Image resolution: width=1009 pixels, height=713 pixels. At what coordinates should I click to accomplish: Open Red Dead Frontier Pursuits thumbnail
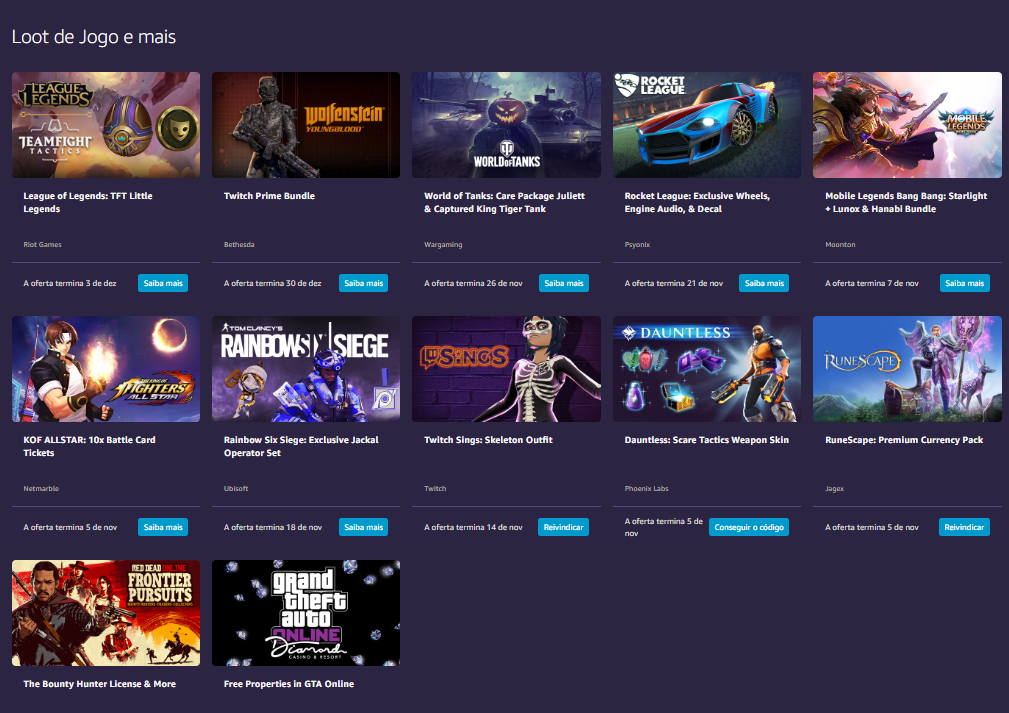point(106,613)
